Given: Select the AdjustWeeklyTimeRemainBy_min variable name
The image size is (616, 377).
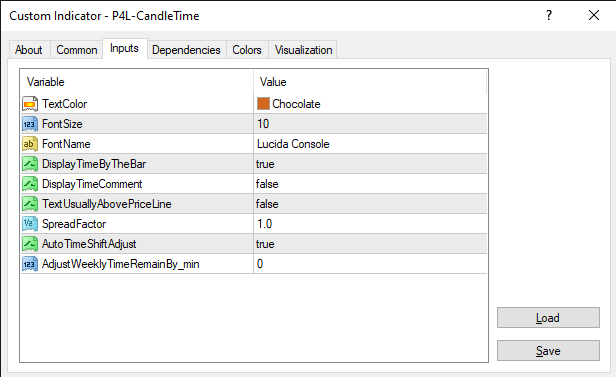Looking at the screenshot, I should click(121, 264).
